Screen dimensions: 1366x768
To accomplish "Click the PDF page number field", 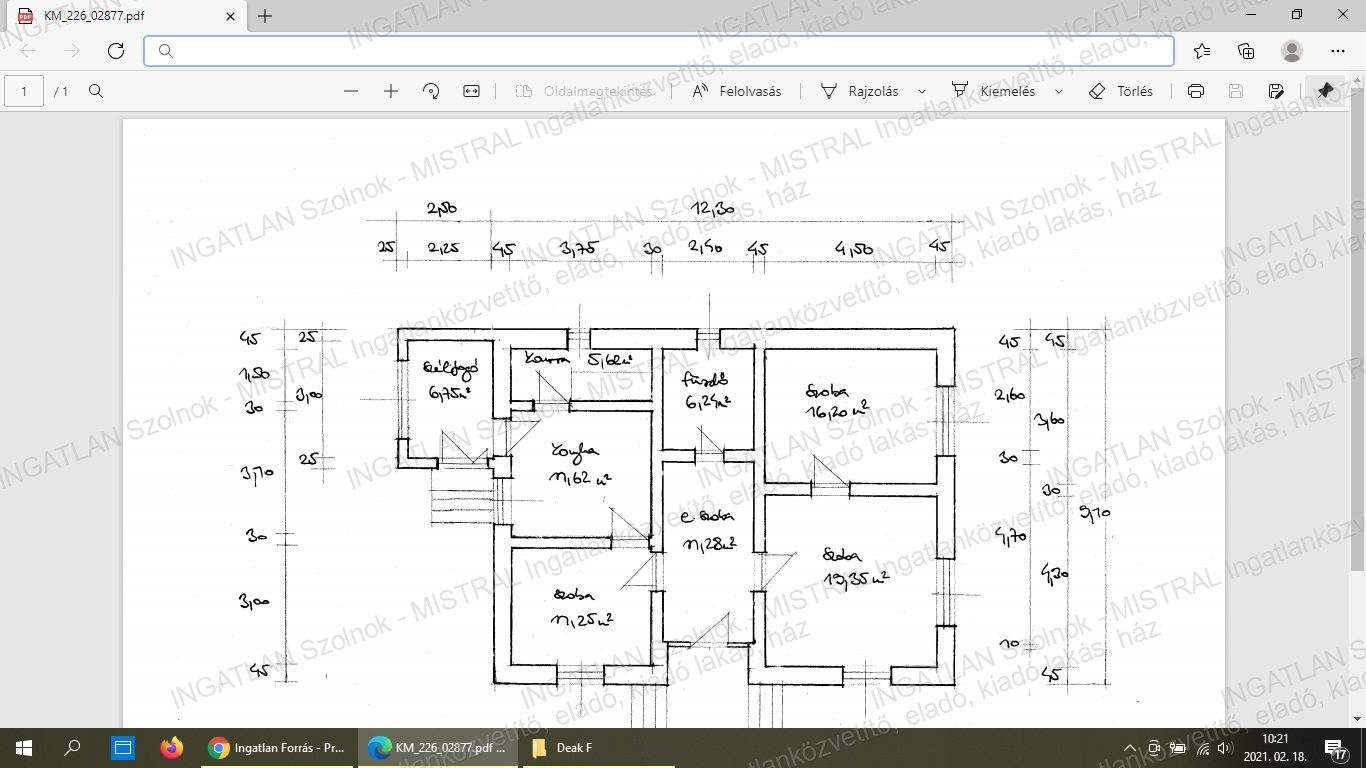I will 25,91.
